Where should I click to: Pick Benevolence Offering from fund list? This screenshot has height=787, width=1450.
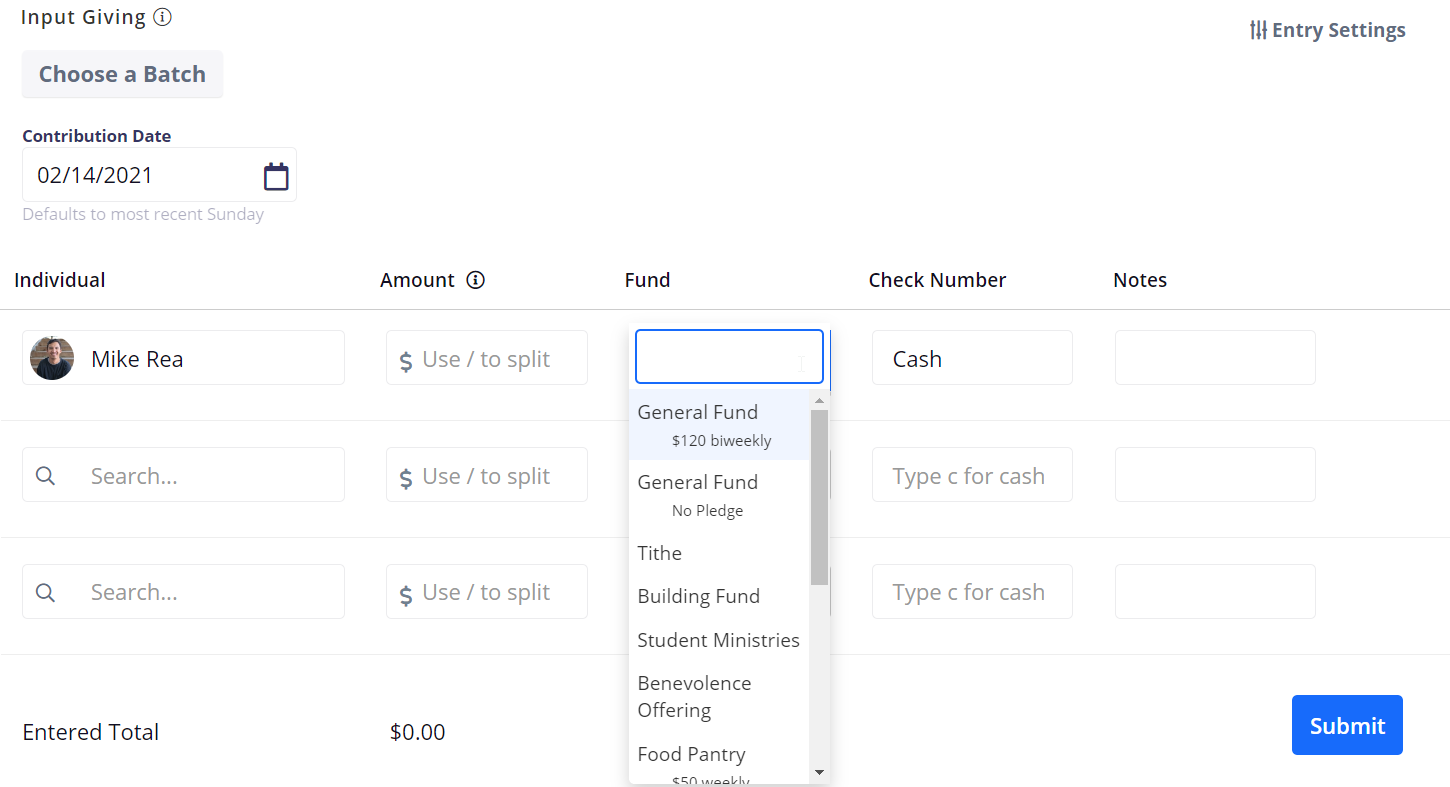695,696
